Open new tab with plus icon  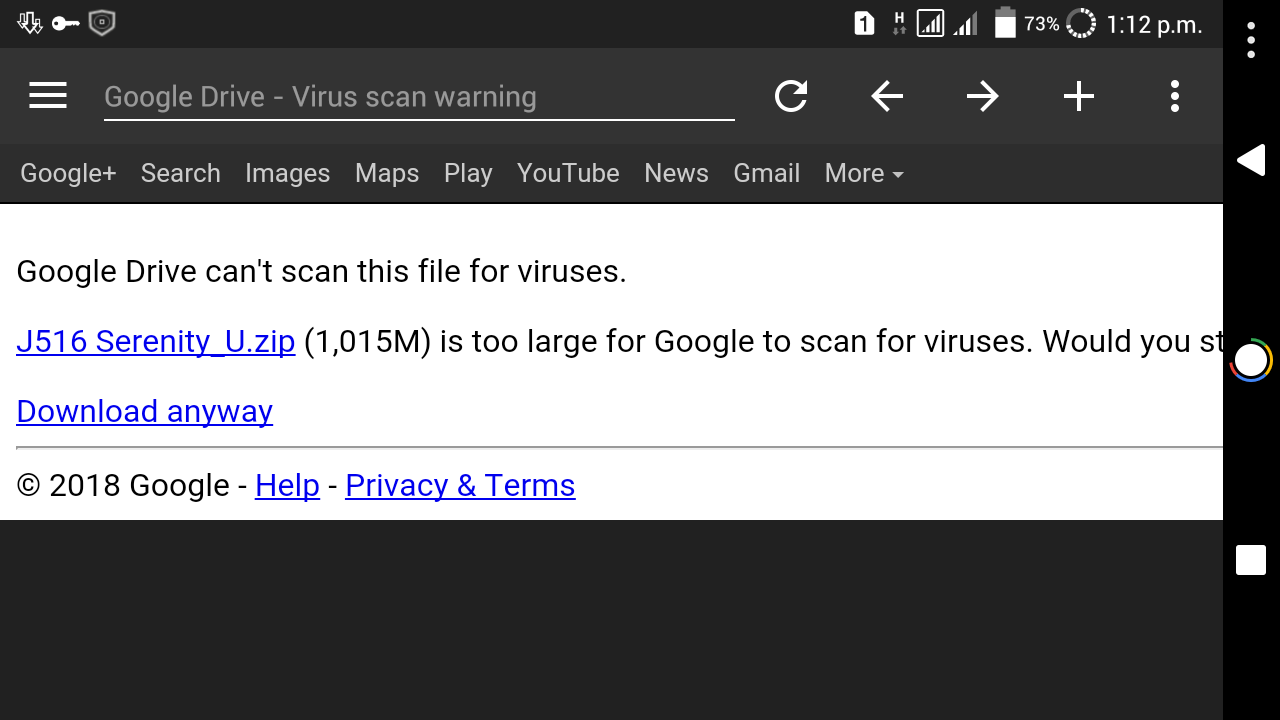(1079, 96)
